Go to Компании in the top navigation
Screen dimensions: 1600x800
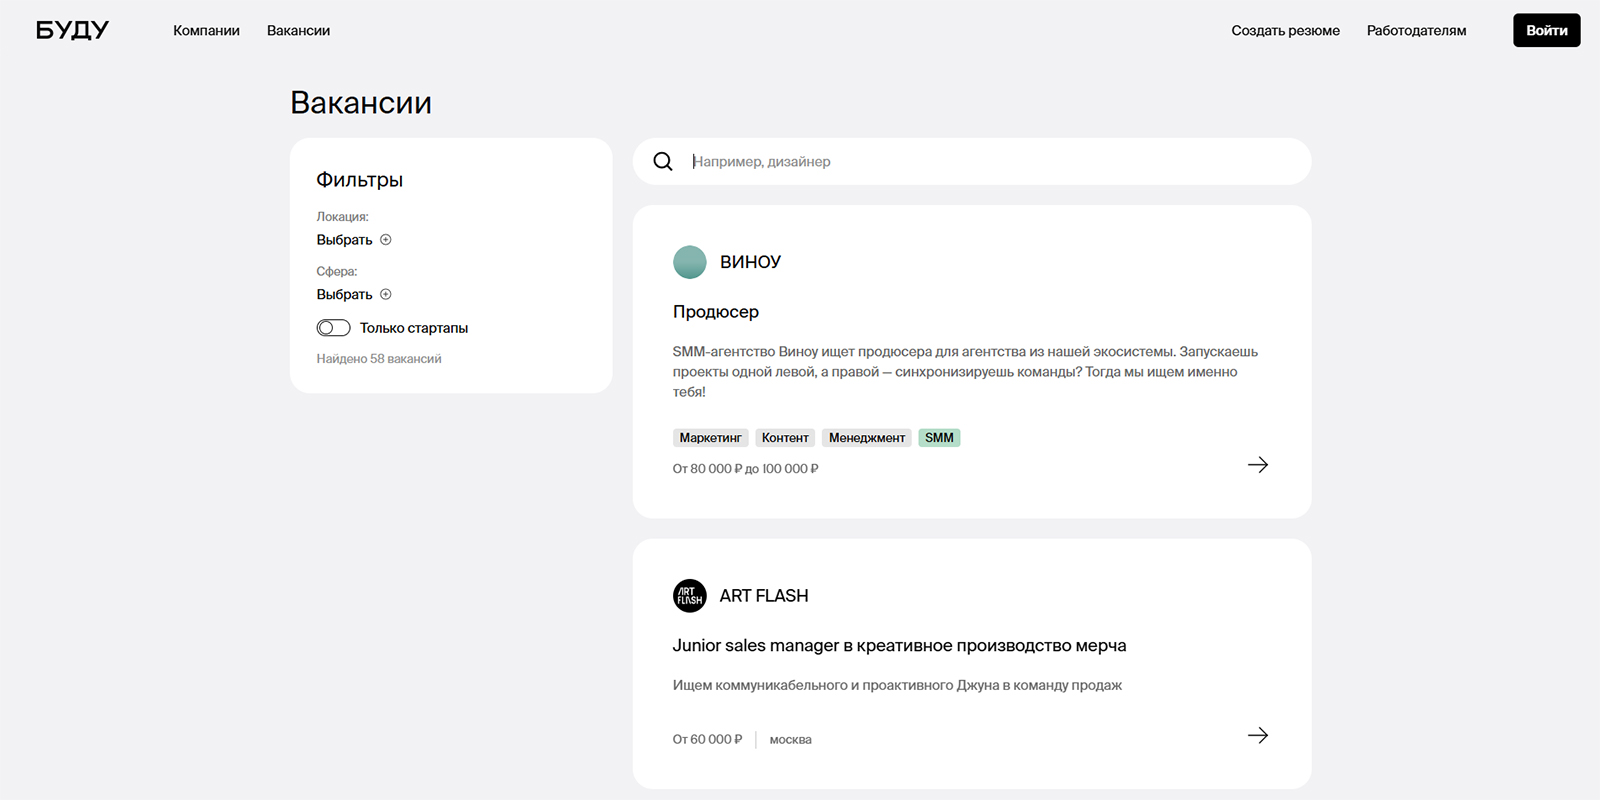click(206, 31)
